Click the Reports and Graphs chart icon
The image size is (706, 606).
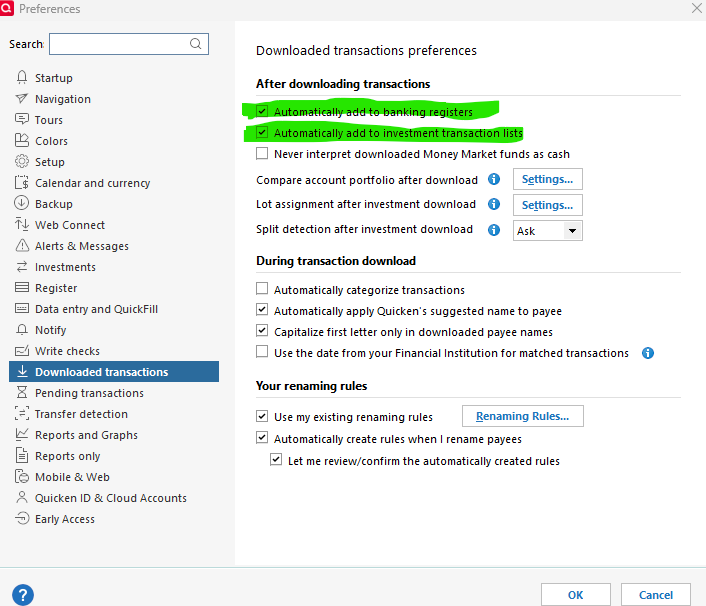[22, 434]
